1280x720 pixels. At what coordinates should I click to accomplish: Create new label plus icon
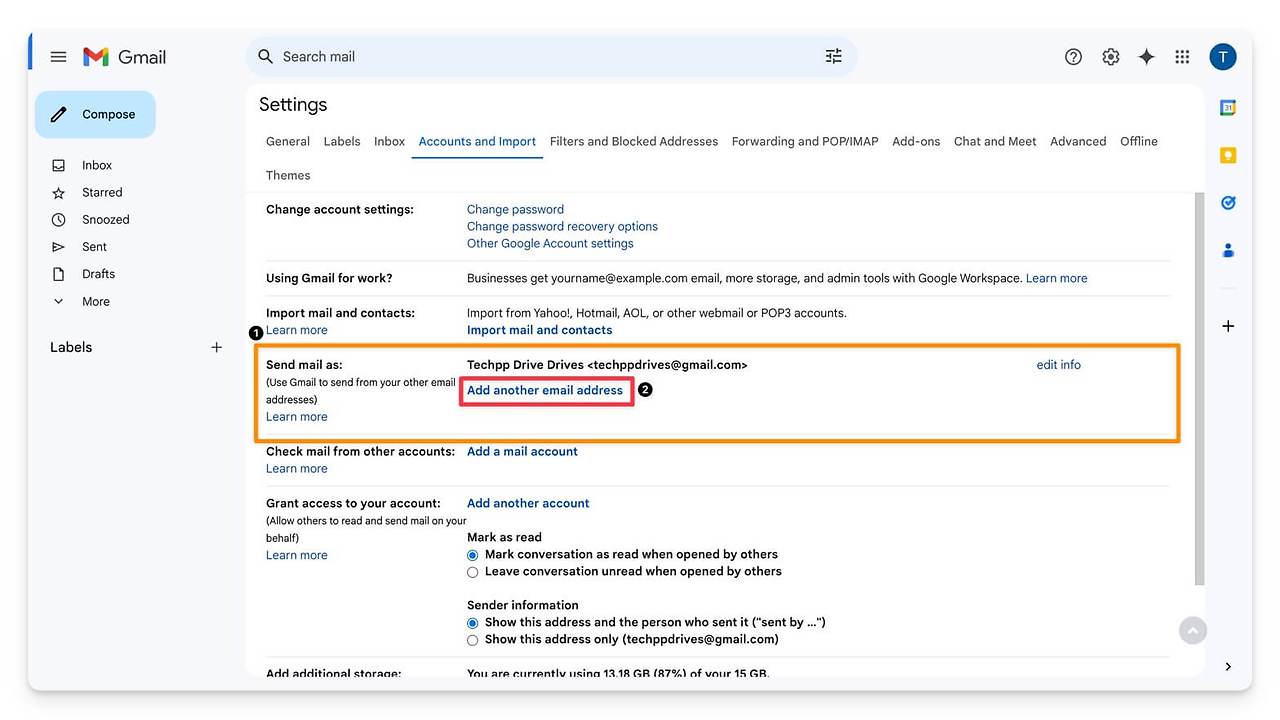(x=216, y=347)
